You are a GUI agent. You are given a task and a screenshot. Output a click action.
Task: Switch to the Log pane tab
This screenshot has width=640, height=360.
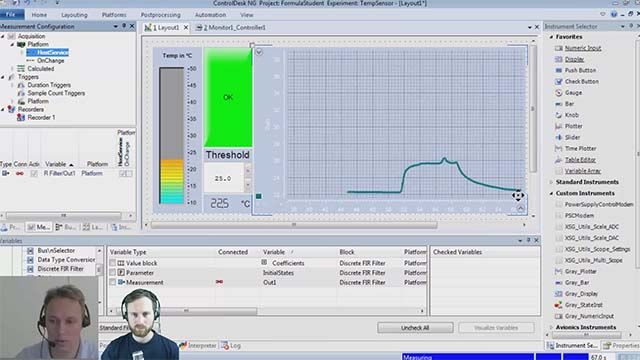(231, 346)
